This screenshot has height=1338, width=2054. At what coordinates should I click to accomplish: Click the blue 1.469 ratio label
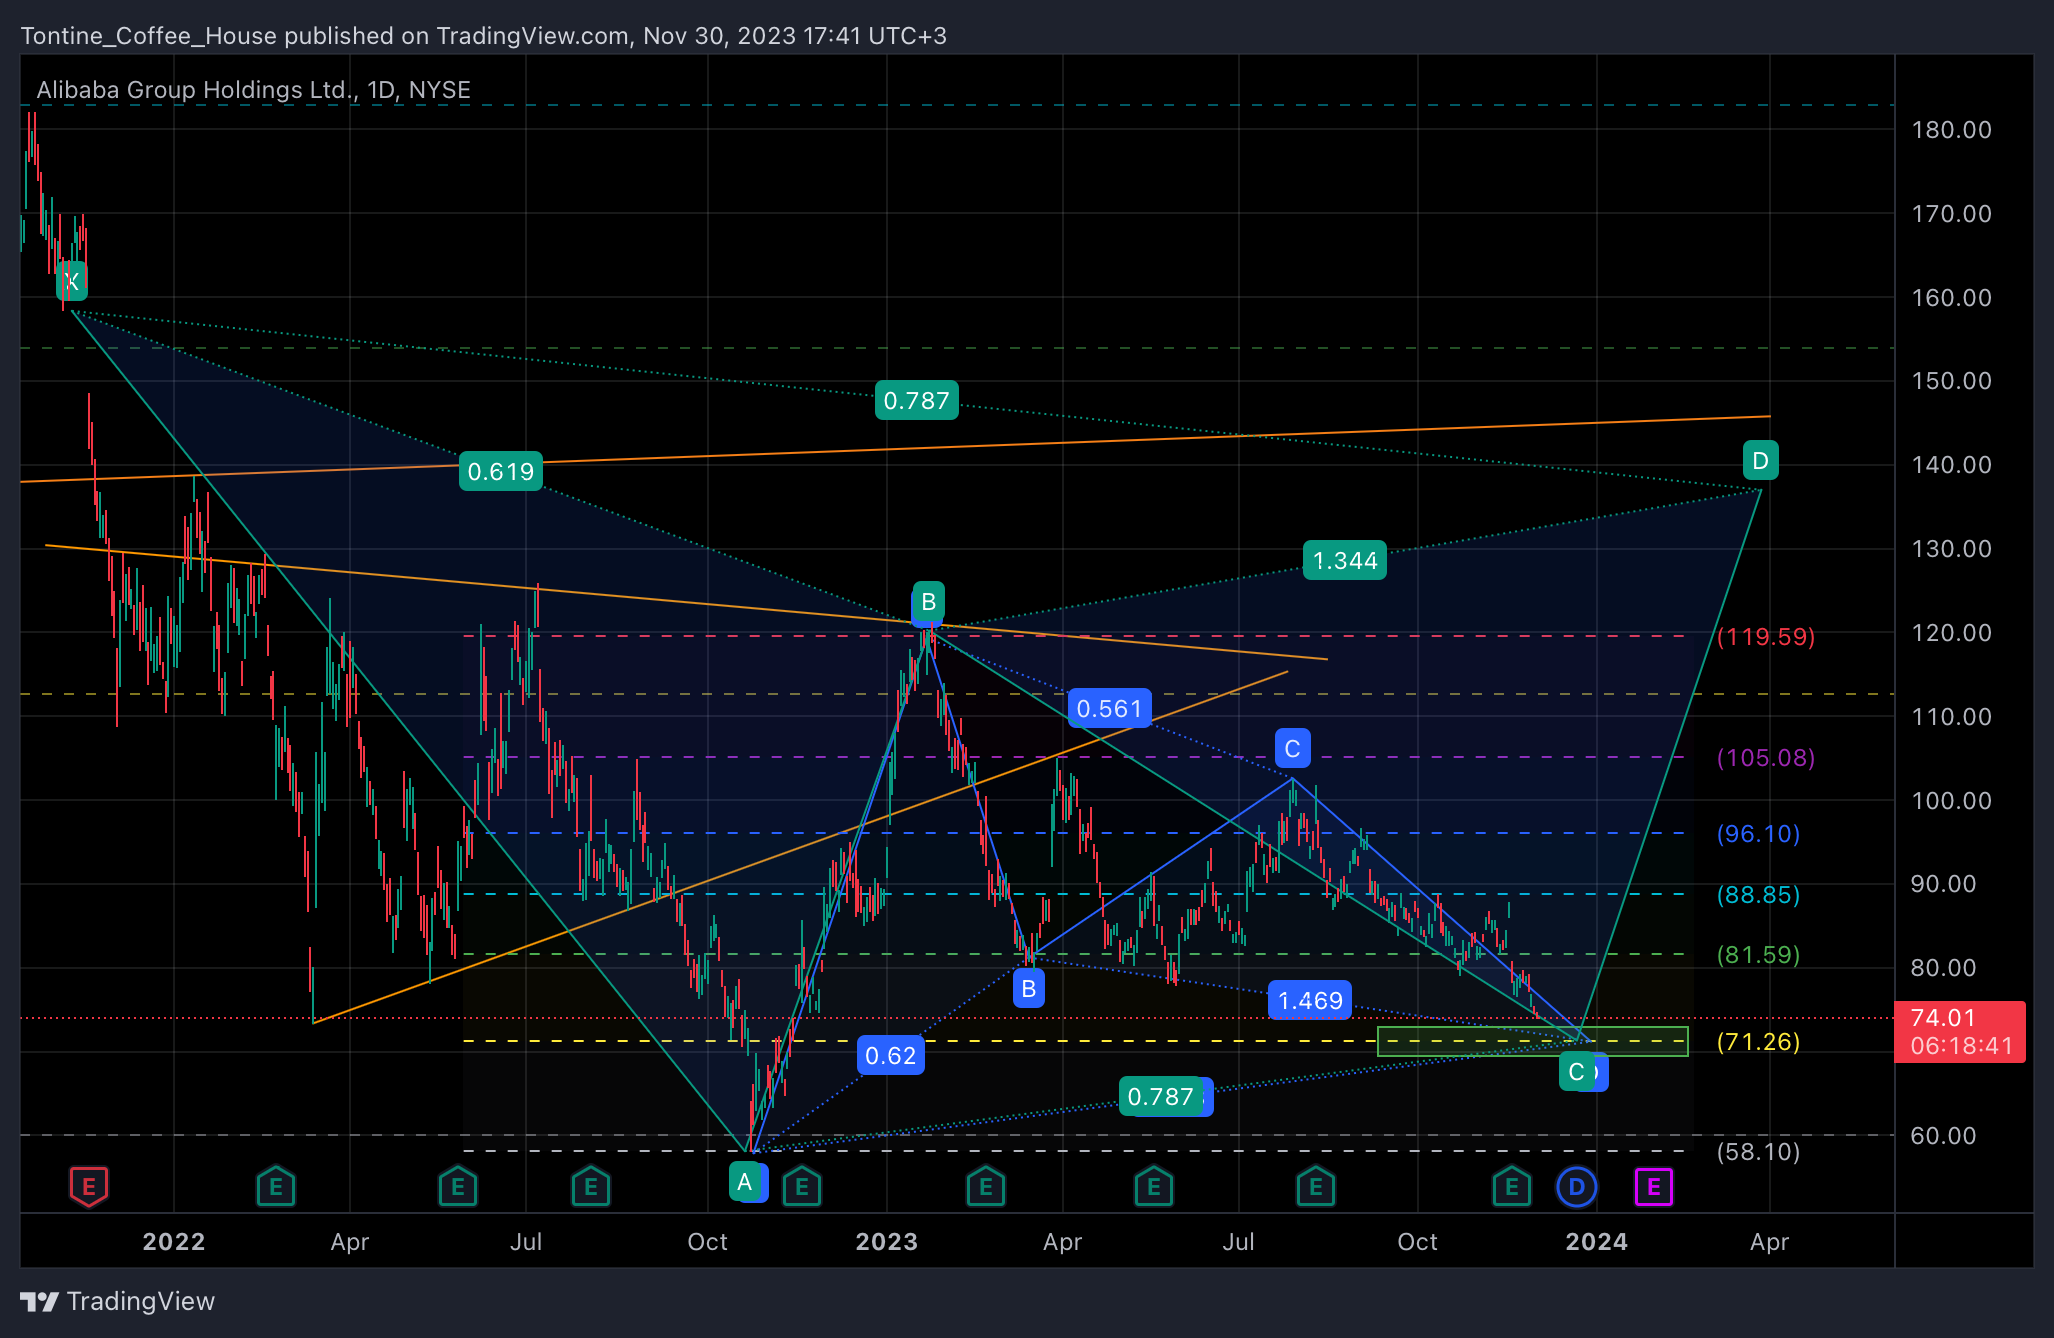[x=1310, y=1000]
